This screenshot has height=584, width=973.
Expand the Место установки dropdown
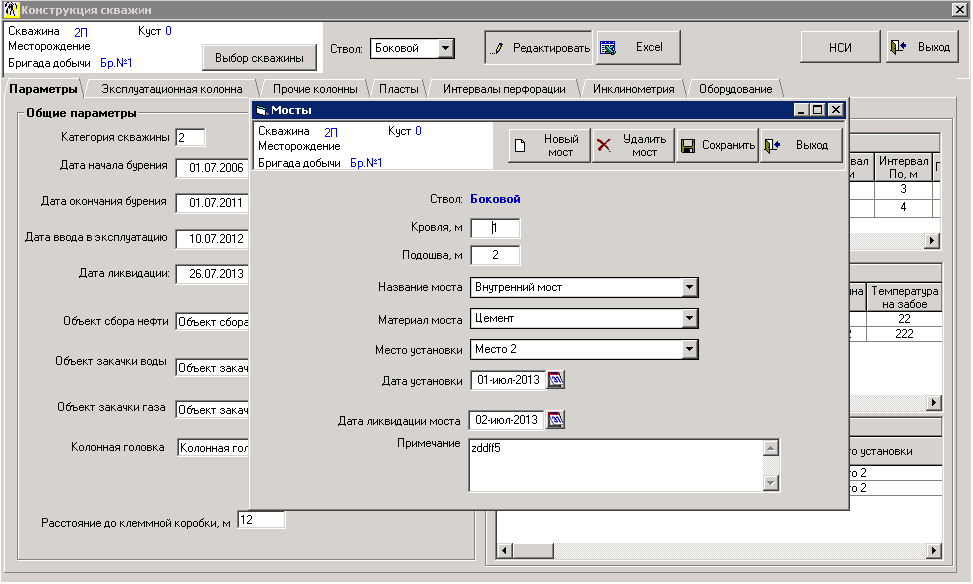(x=689, y=349)
